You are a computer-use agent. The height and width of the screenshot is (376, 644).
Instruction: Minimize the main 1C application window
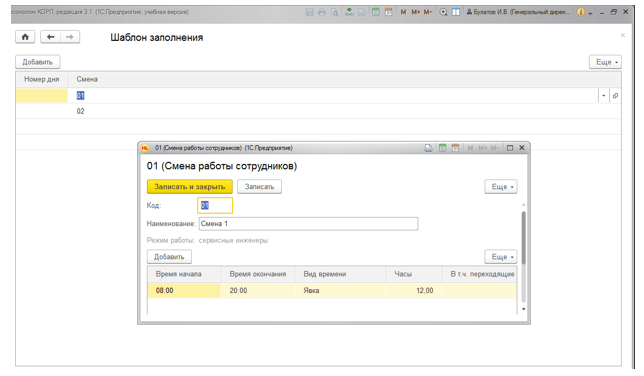(x=602, y=13)
